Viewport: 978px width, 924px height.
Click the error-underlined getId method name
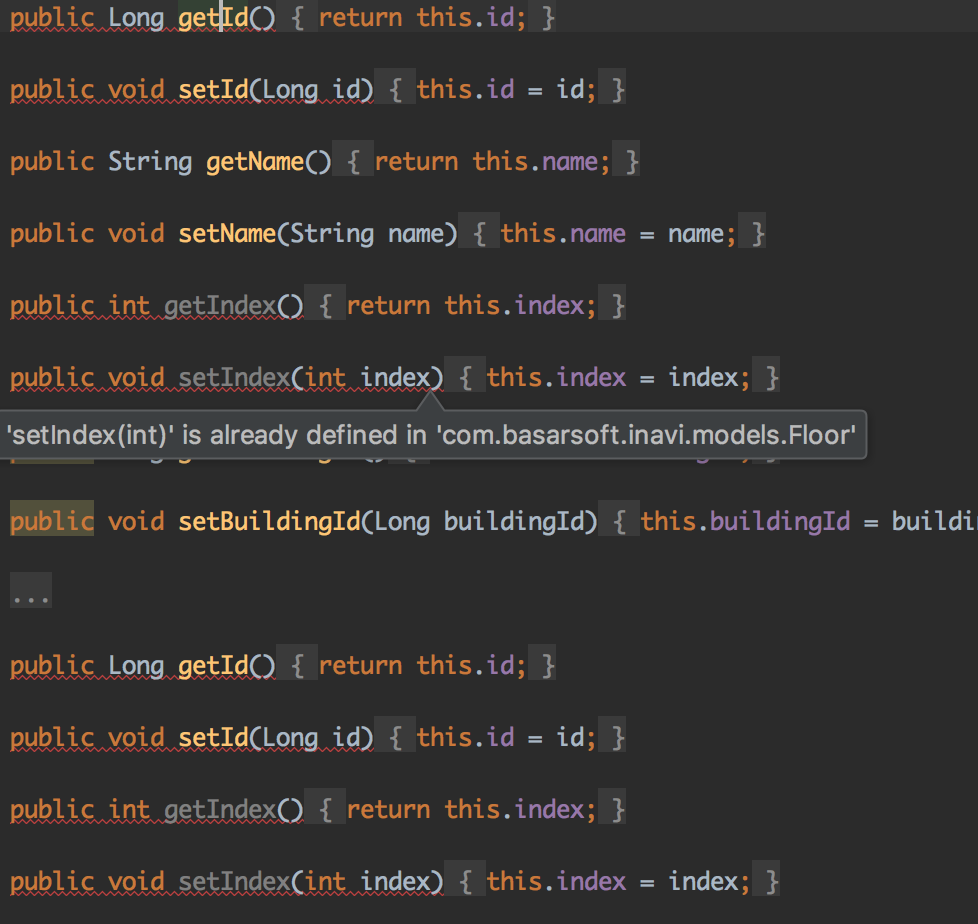pyautogui.click(x=213, y=17)
